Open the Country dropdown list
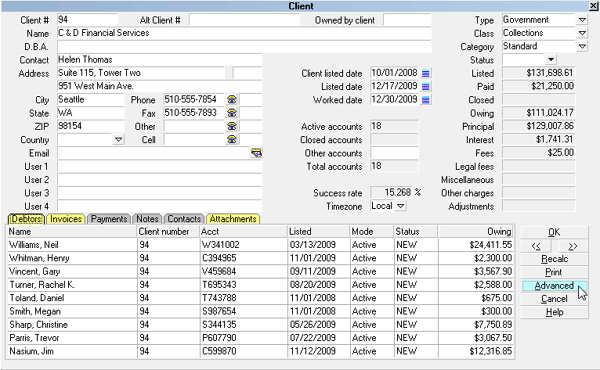600x370 pixels. pos(119,140)
